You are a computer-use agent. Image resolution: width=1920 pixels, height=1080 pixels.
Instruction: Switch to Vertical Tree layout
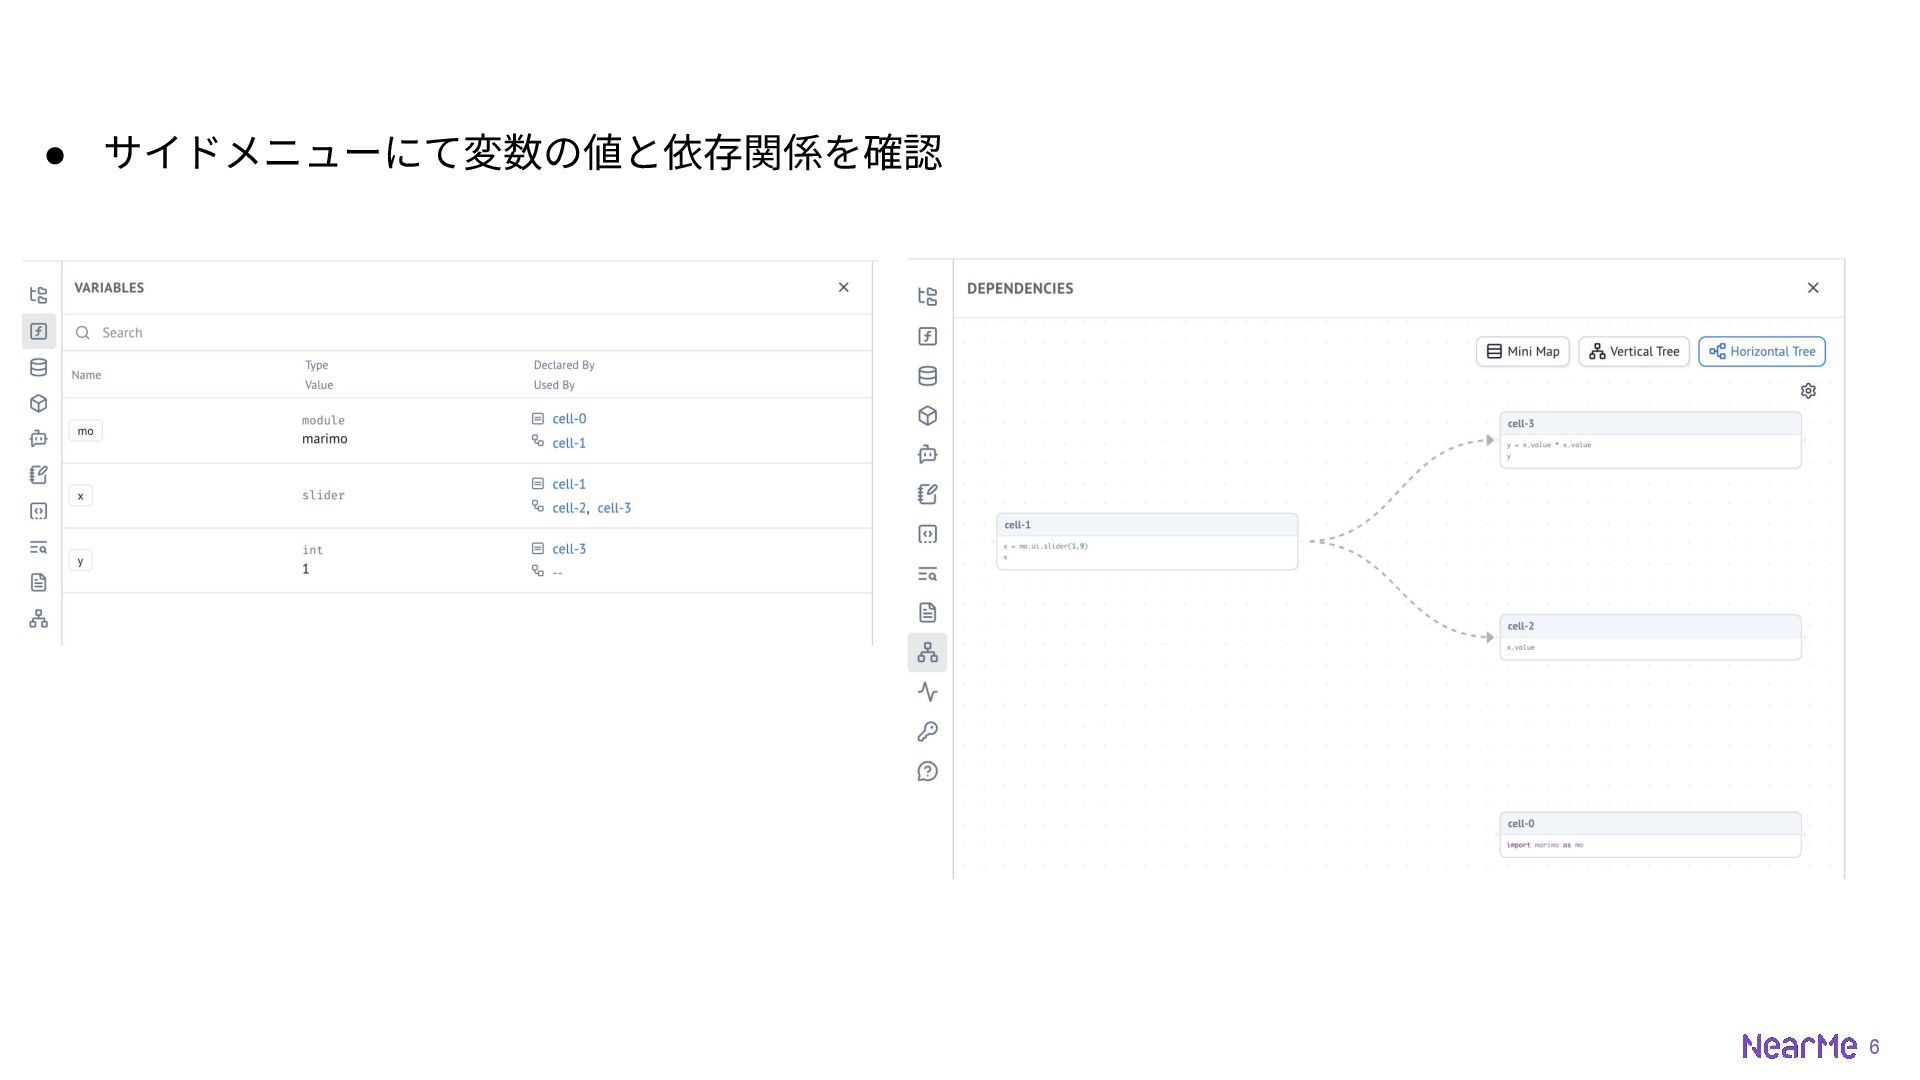coord(1634,351)
